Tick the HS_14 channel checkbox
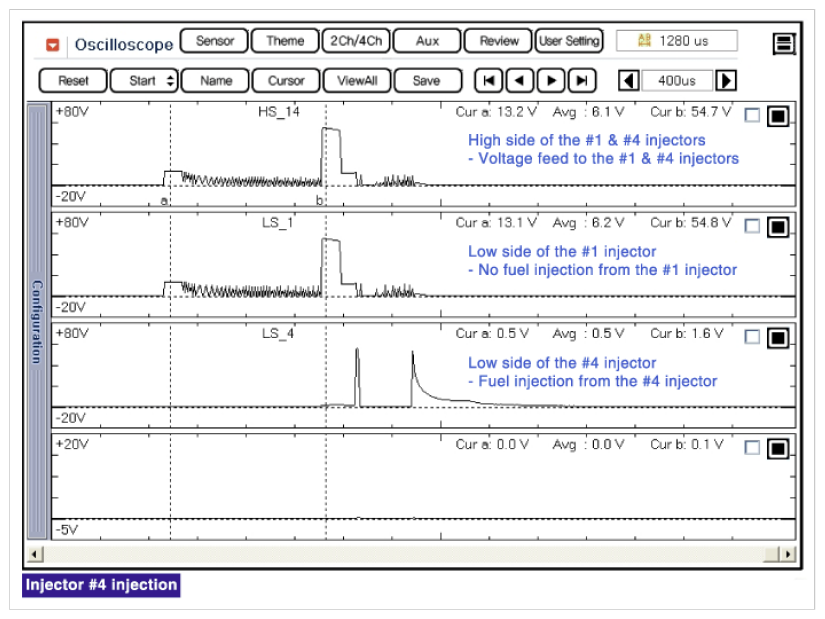The width and height of the screenshot is (825, 619). click(752, 115)
